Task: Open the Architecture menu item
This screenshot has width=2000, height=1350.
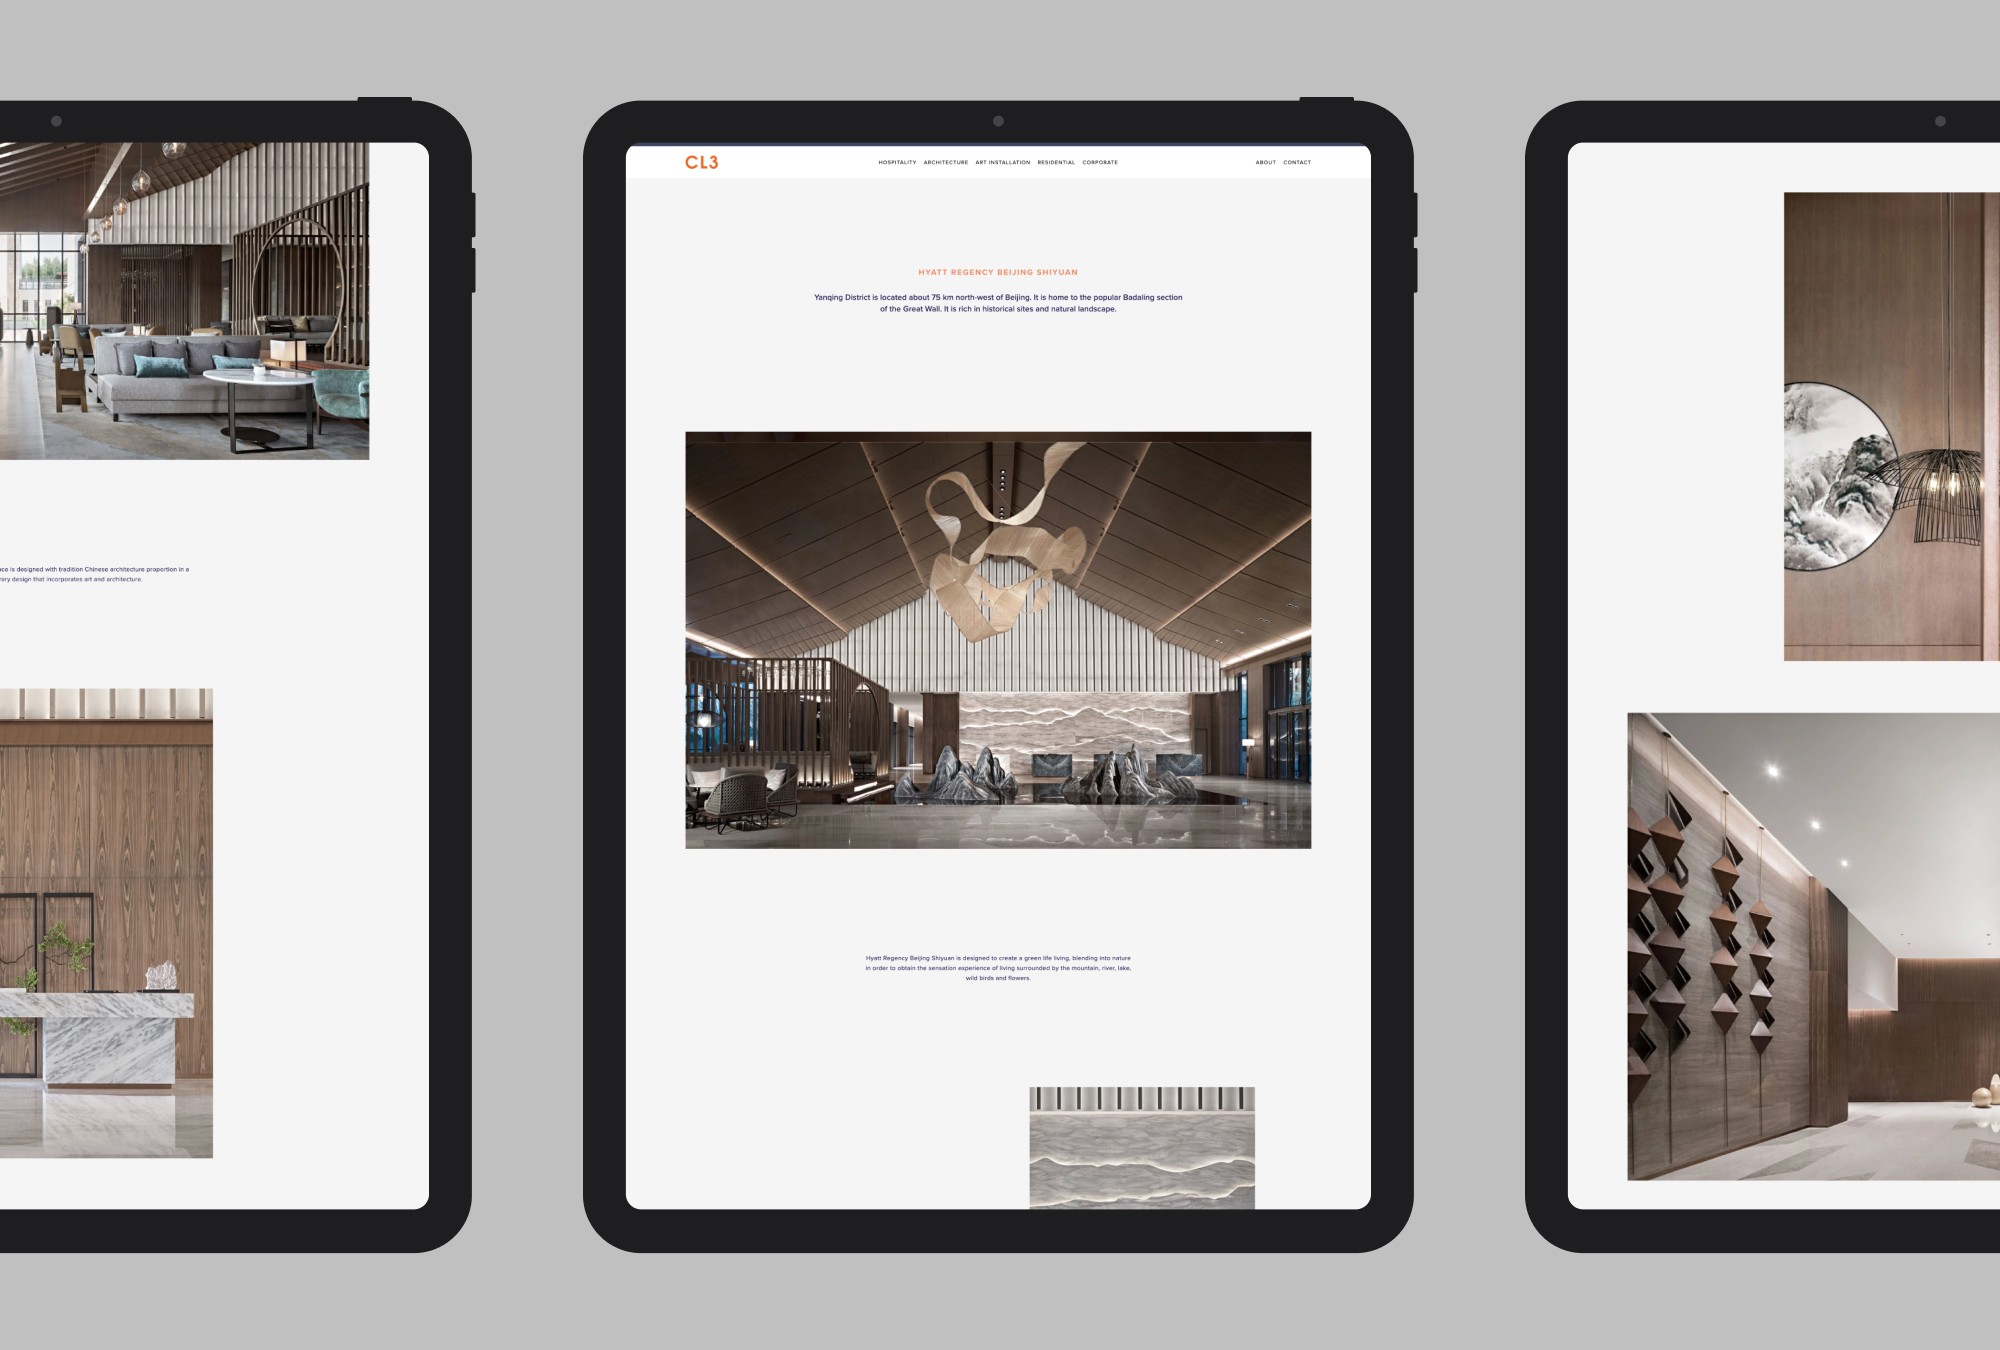Action: (945, 162)
